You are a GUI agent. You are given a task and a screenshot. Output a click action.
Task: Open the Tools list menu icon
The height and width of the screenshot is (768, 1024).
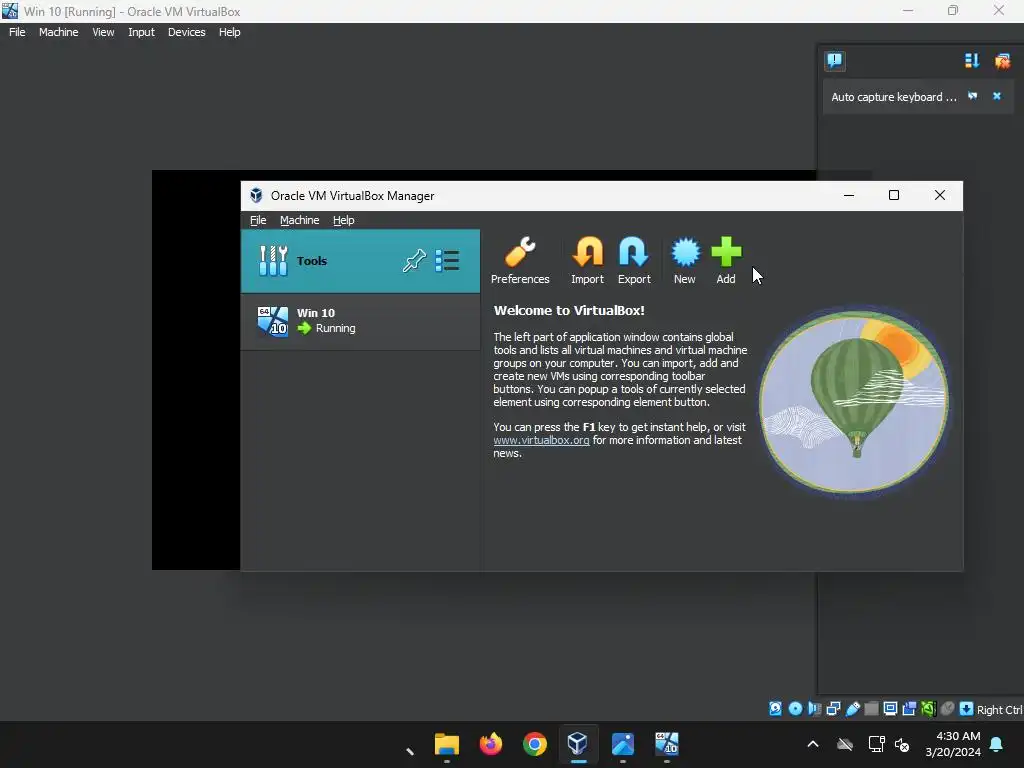[447, 261]
